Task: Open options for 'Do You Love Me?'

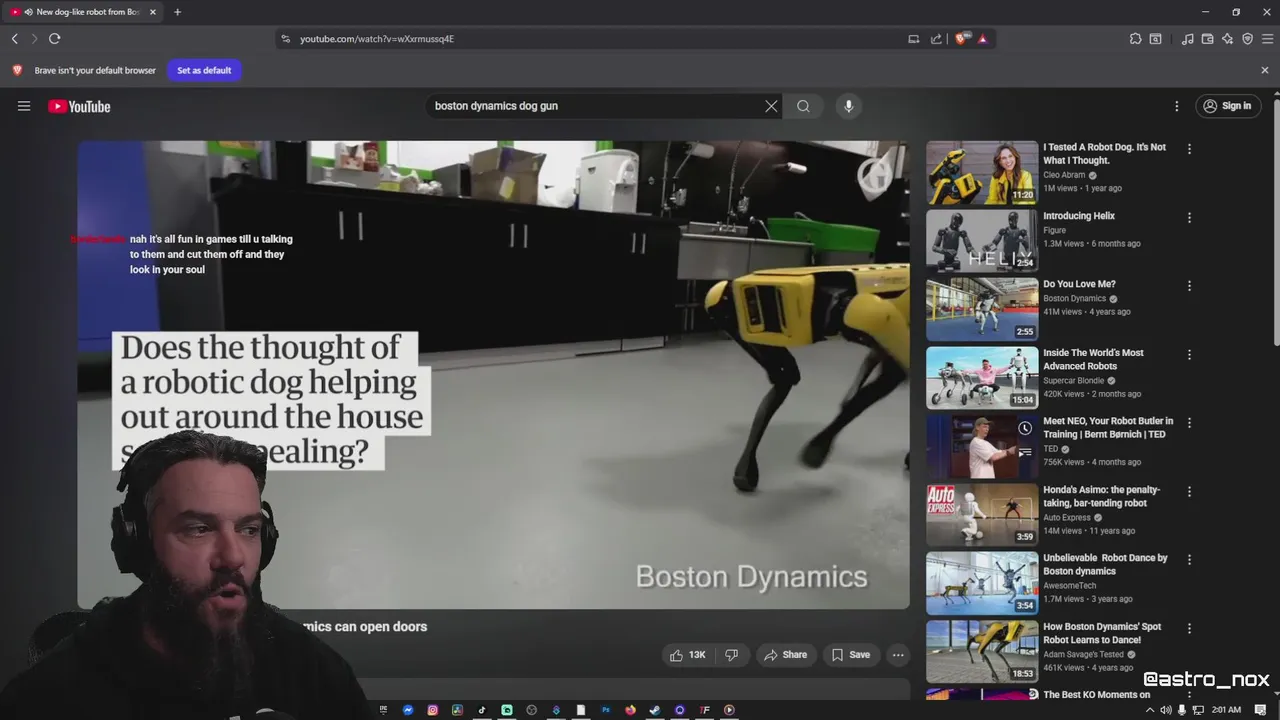Action: 1189,286
